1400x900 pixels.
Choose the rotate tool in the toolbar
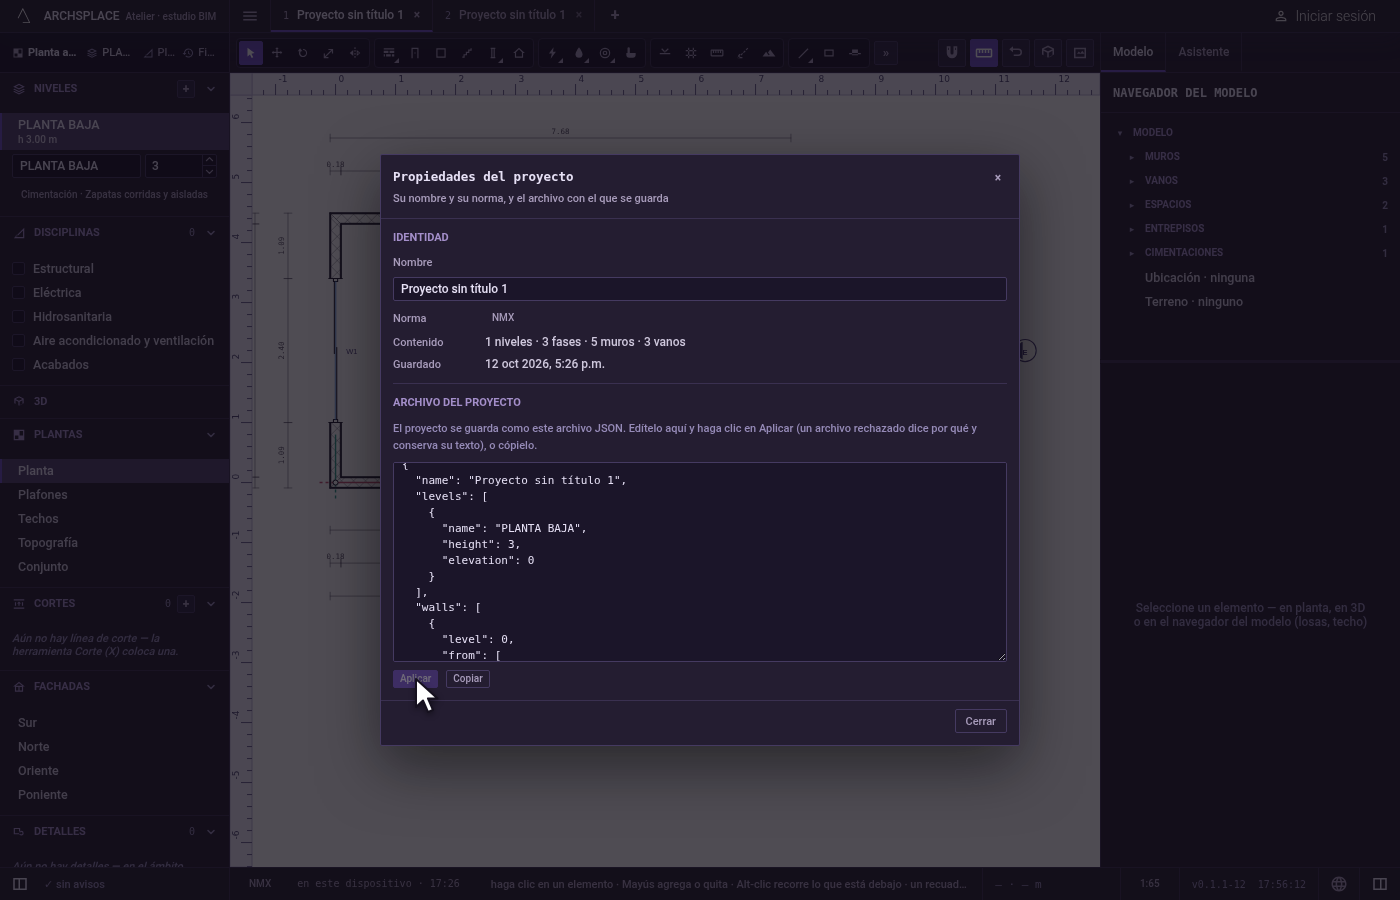[x=303, y=53]
